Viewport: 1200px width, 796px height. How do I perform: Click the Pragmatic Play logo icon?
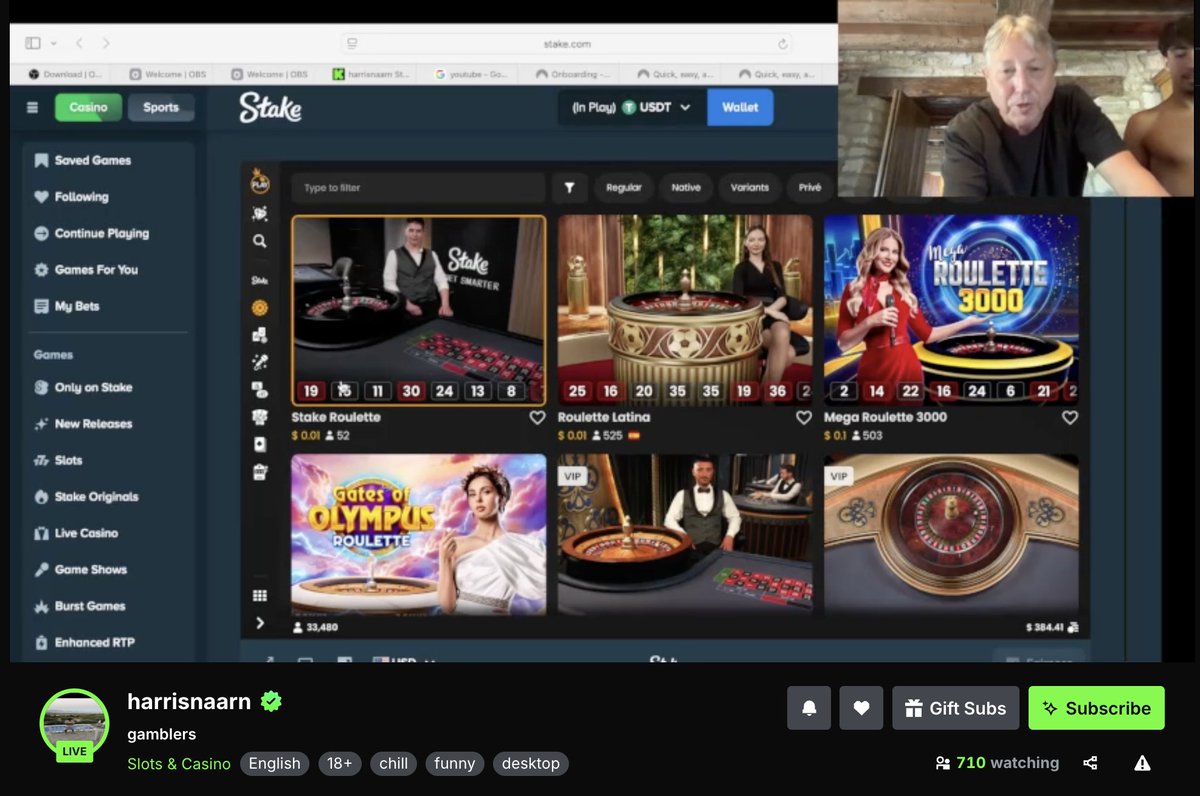pos(260,181)
